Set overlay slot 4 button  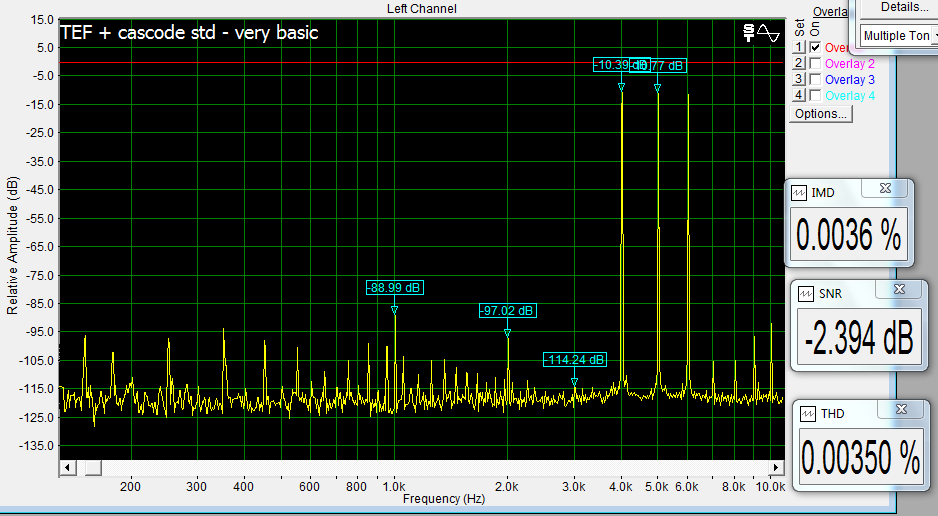pos(799,94)
